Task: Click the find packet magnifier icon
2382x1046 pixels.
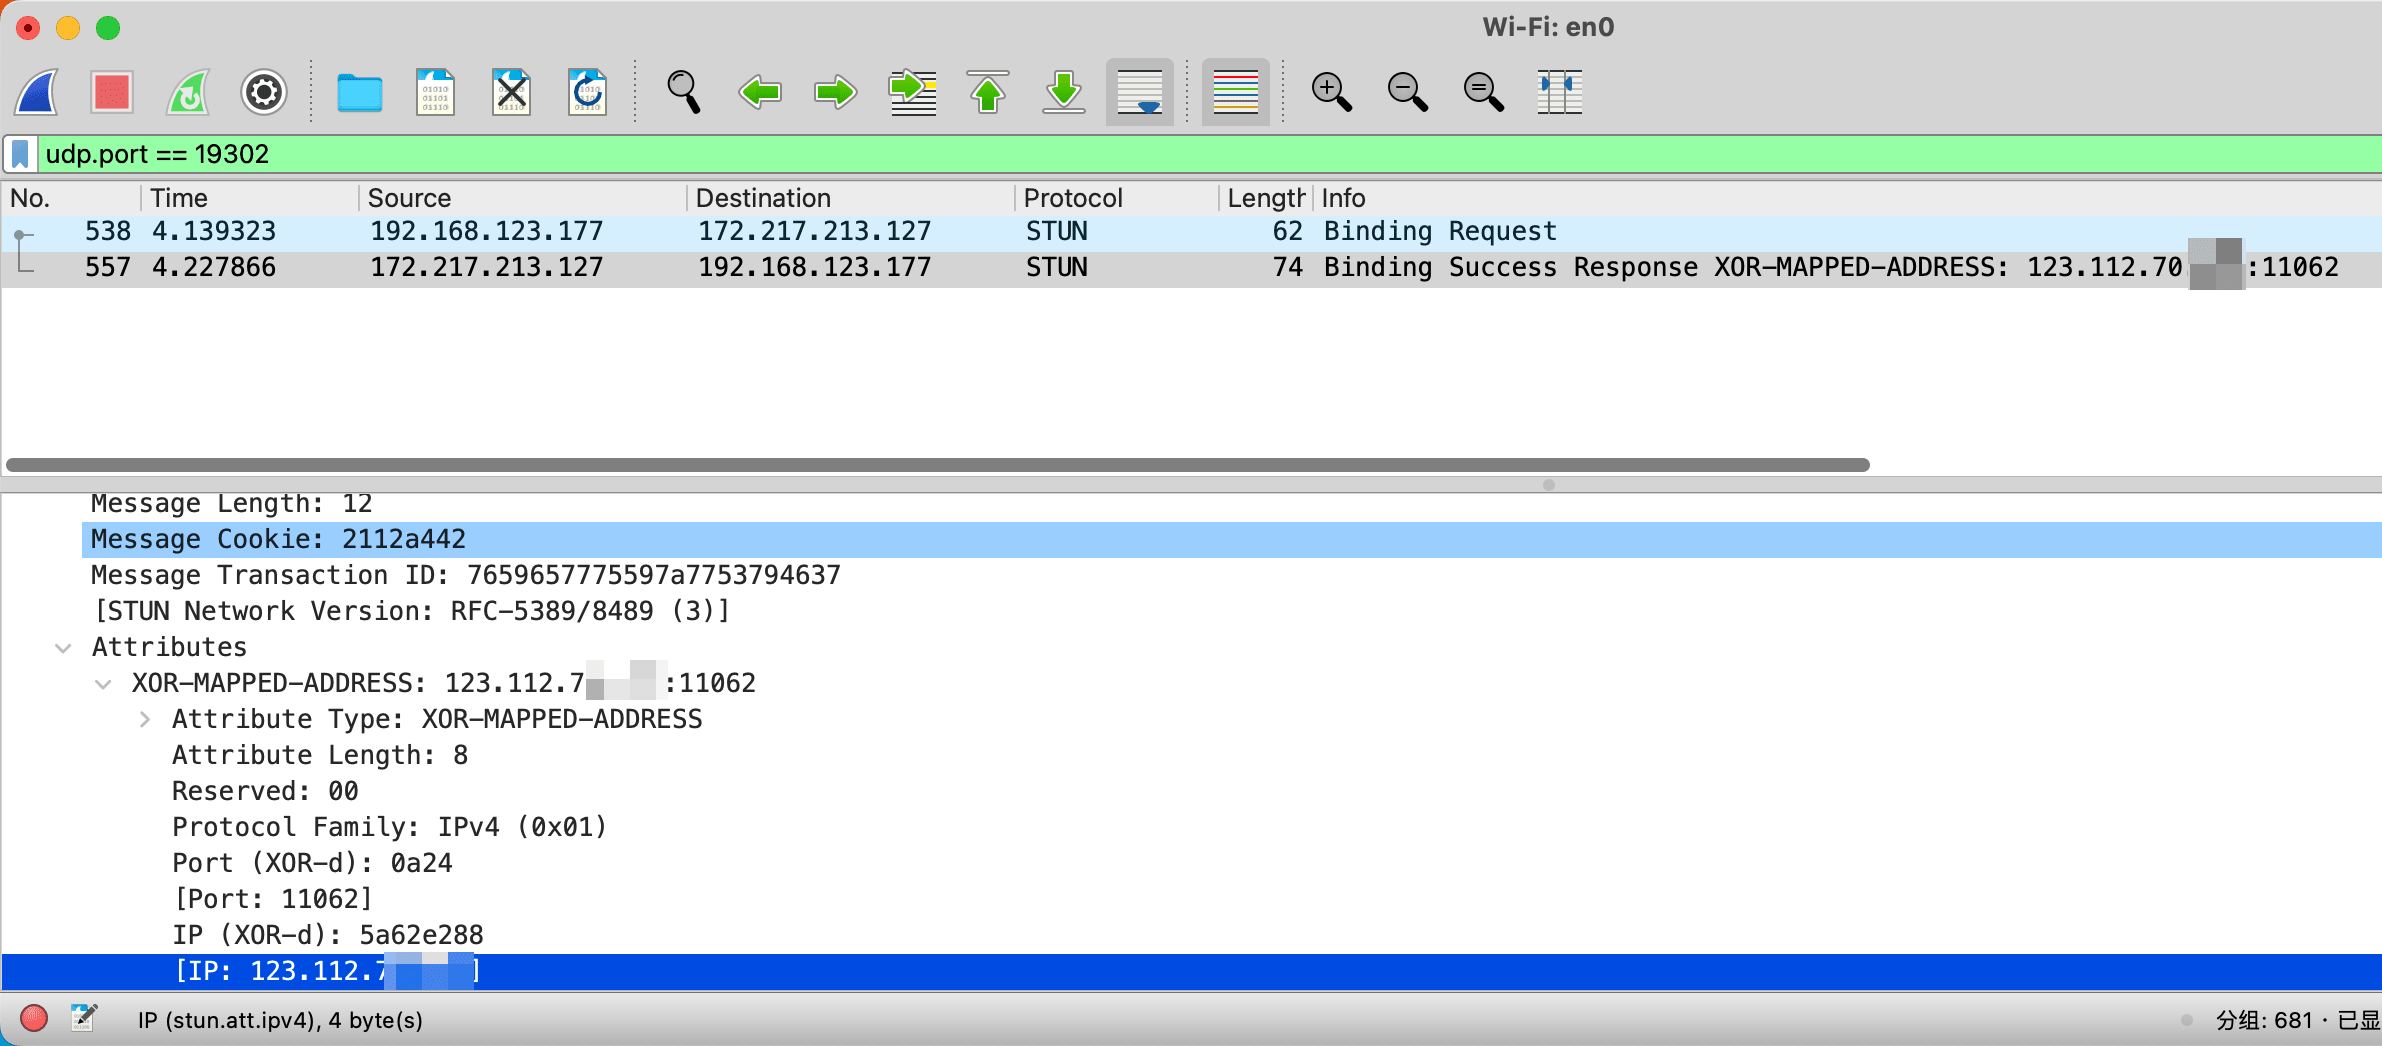Action: 683,93
